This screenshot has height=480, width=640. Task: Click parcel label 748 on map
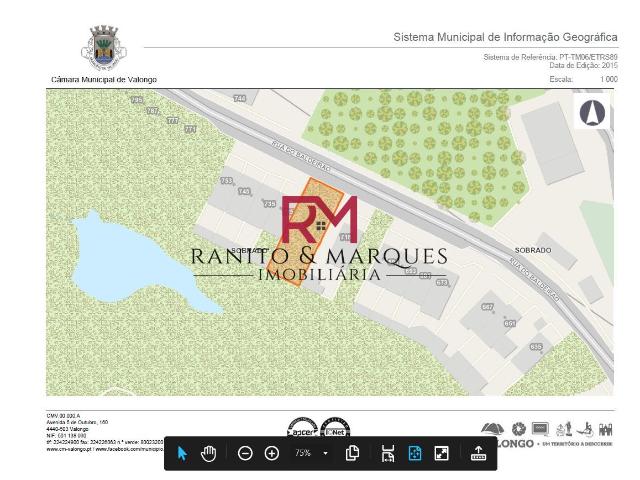click(240, 98)
